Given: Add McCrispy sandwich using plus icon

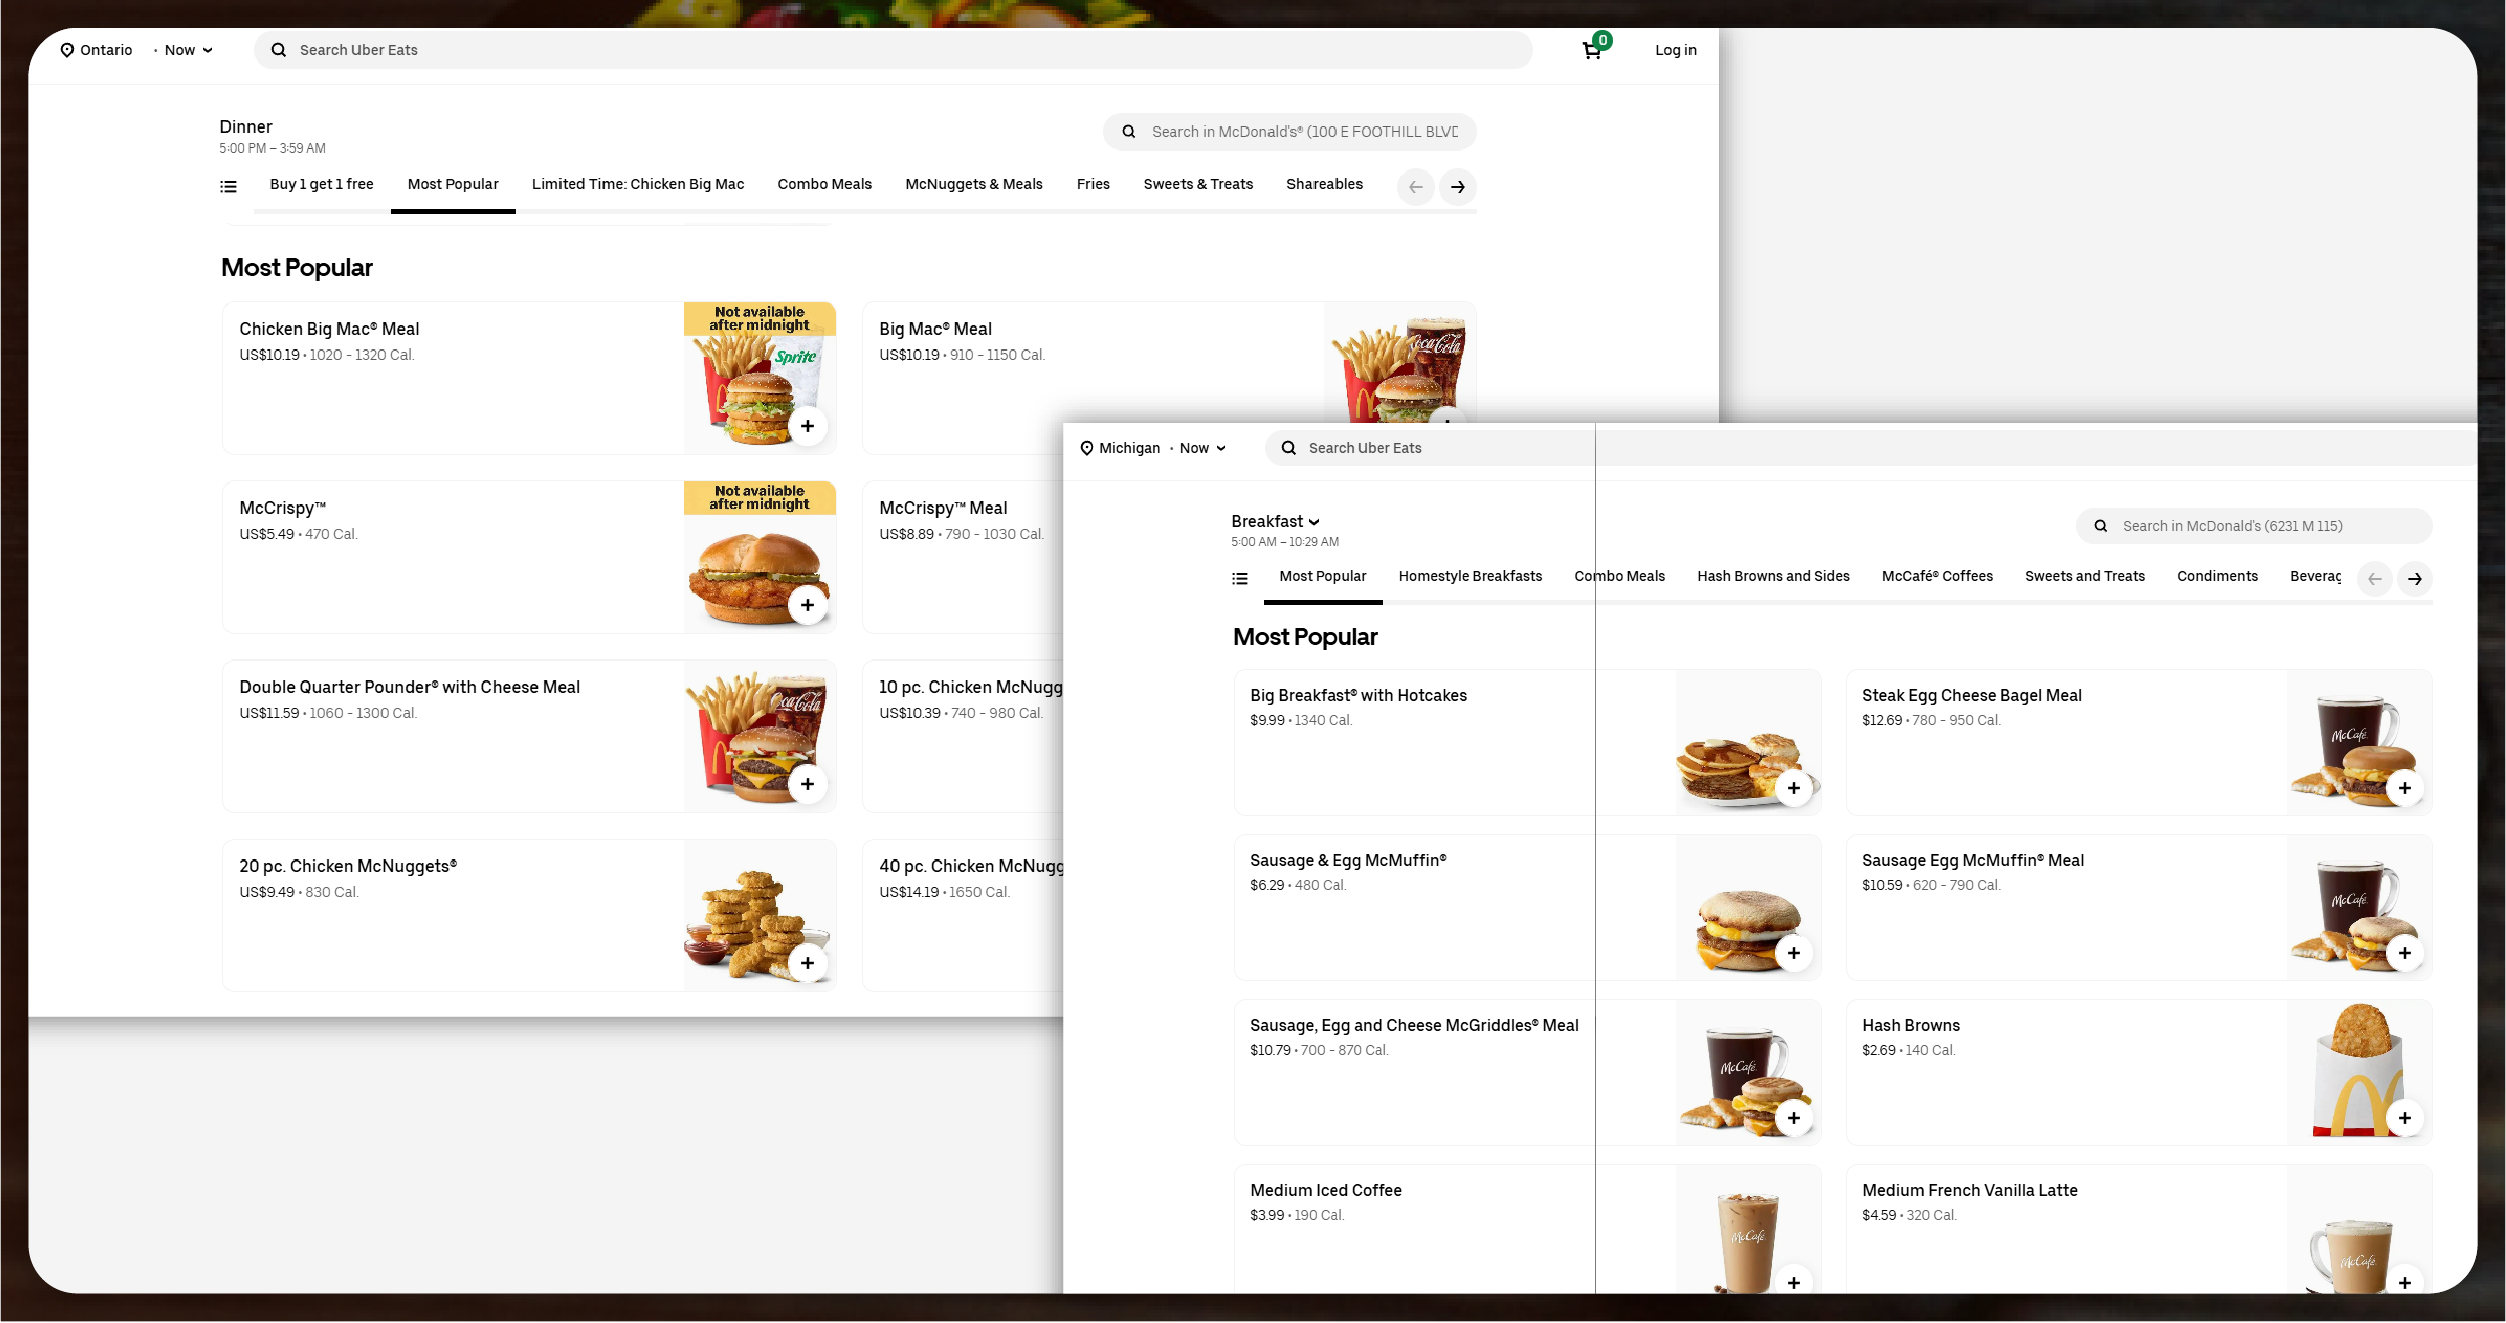Looking at the screenshot, I should coord(807,605).
